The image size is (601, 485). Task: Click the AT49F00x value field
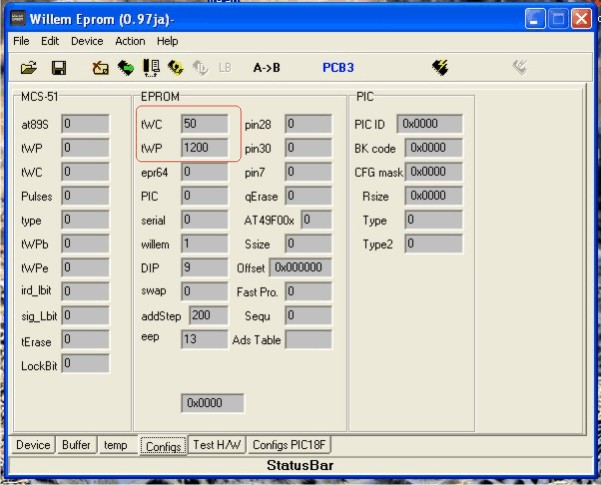point(316,220)
